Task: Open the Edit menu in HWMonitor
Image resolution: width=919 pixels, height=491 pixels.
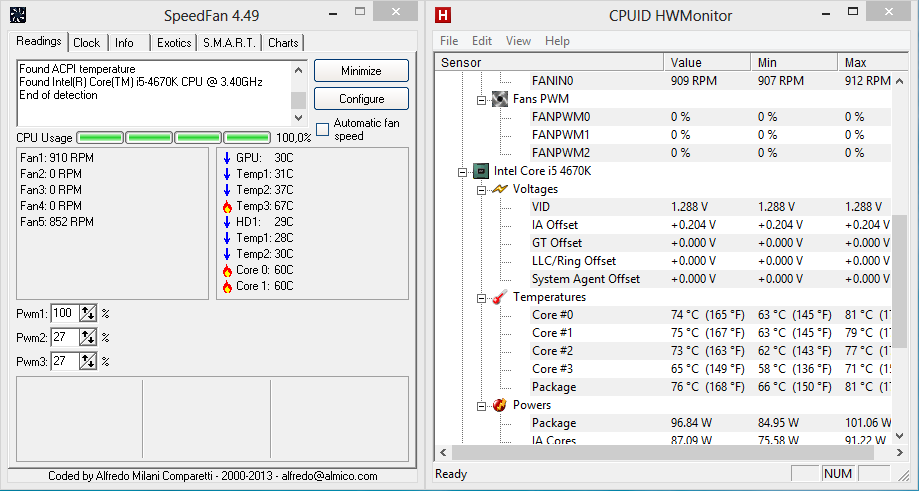Action: (x=482, y=41)
